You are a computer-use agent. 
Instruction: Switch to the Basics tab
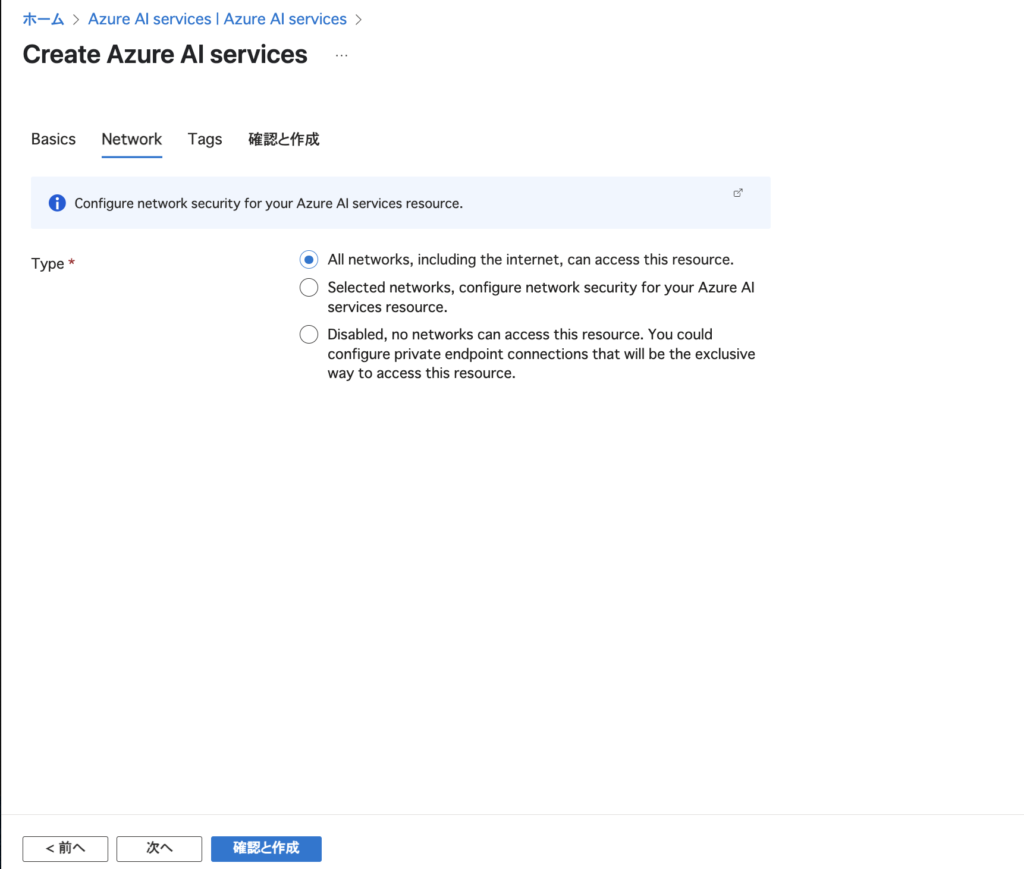click(54, 139)
